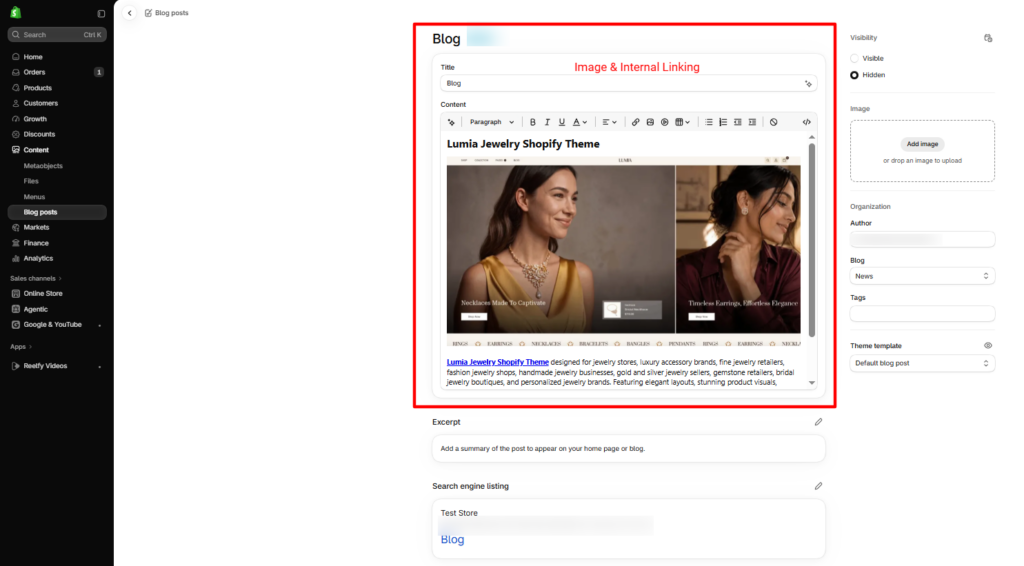
Task: Open the Paragraph style dropdown
Action: click(492, 122)
